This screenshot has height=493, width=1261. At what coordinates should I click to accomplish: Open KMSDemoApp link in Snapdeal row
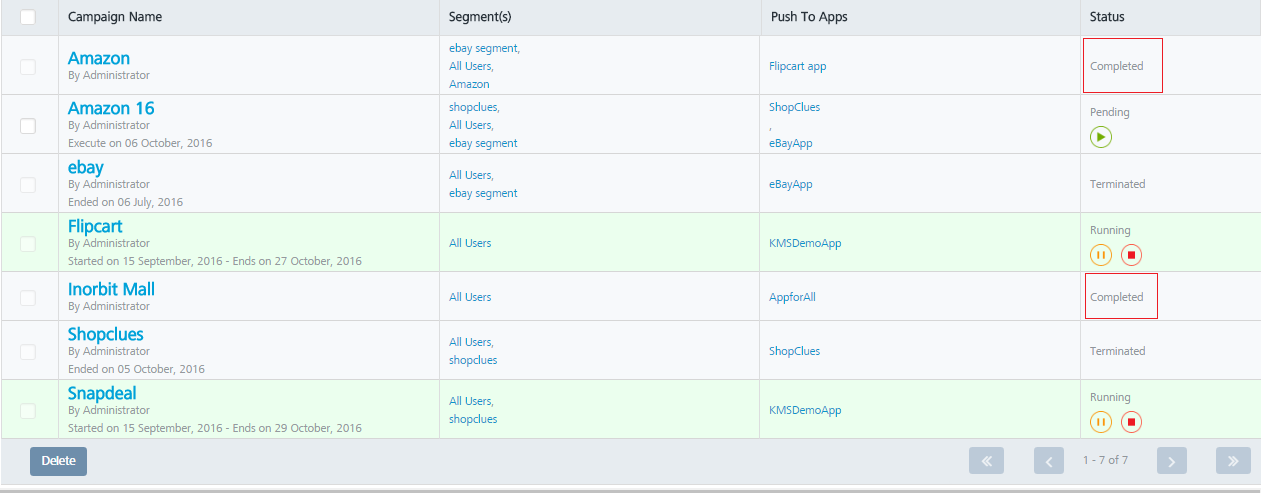tap(805, 410)
